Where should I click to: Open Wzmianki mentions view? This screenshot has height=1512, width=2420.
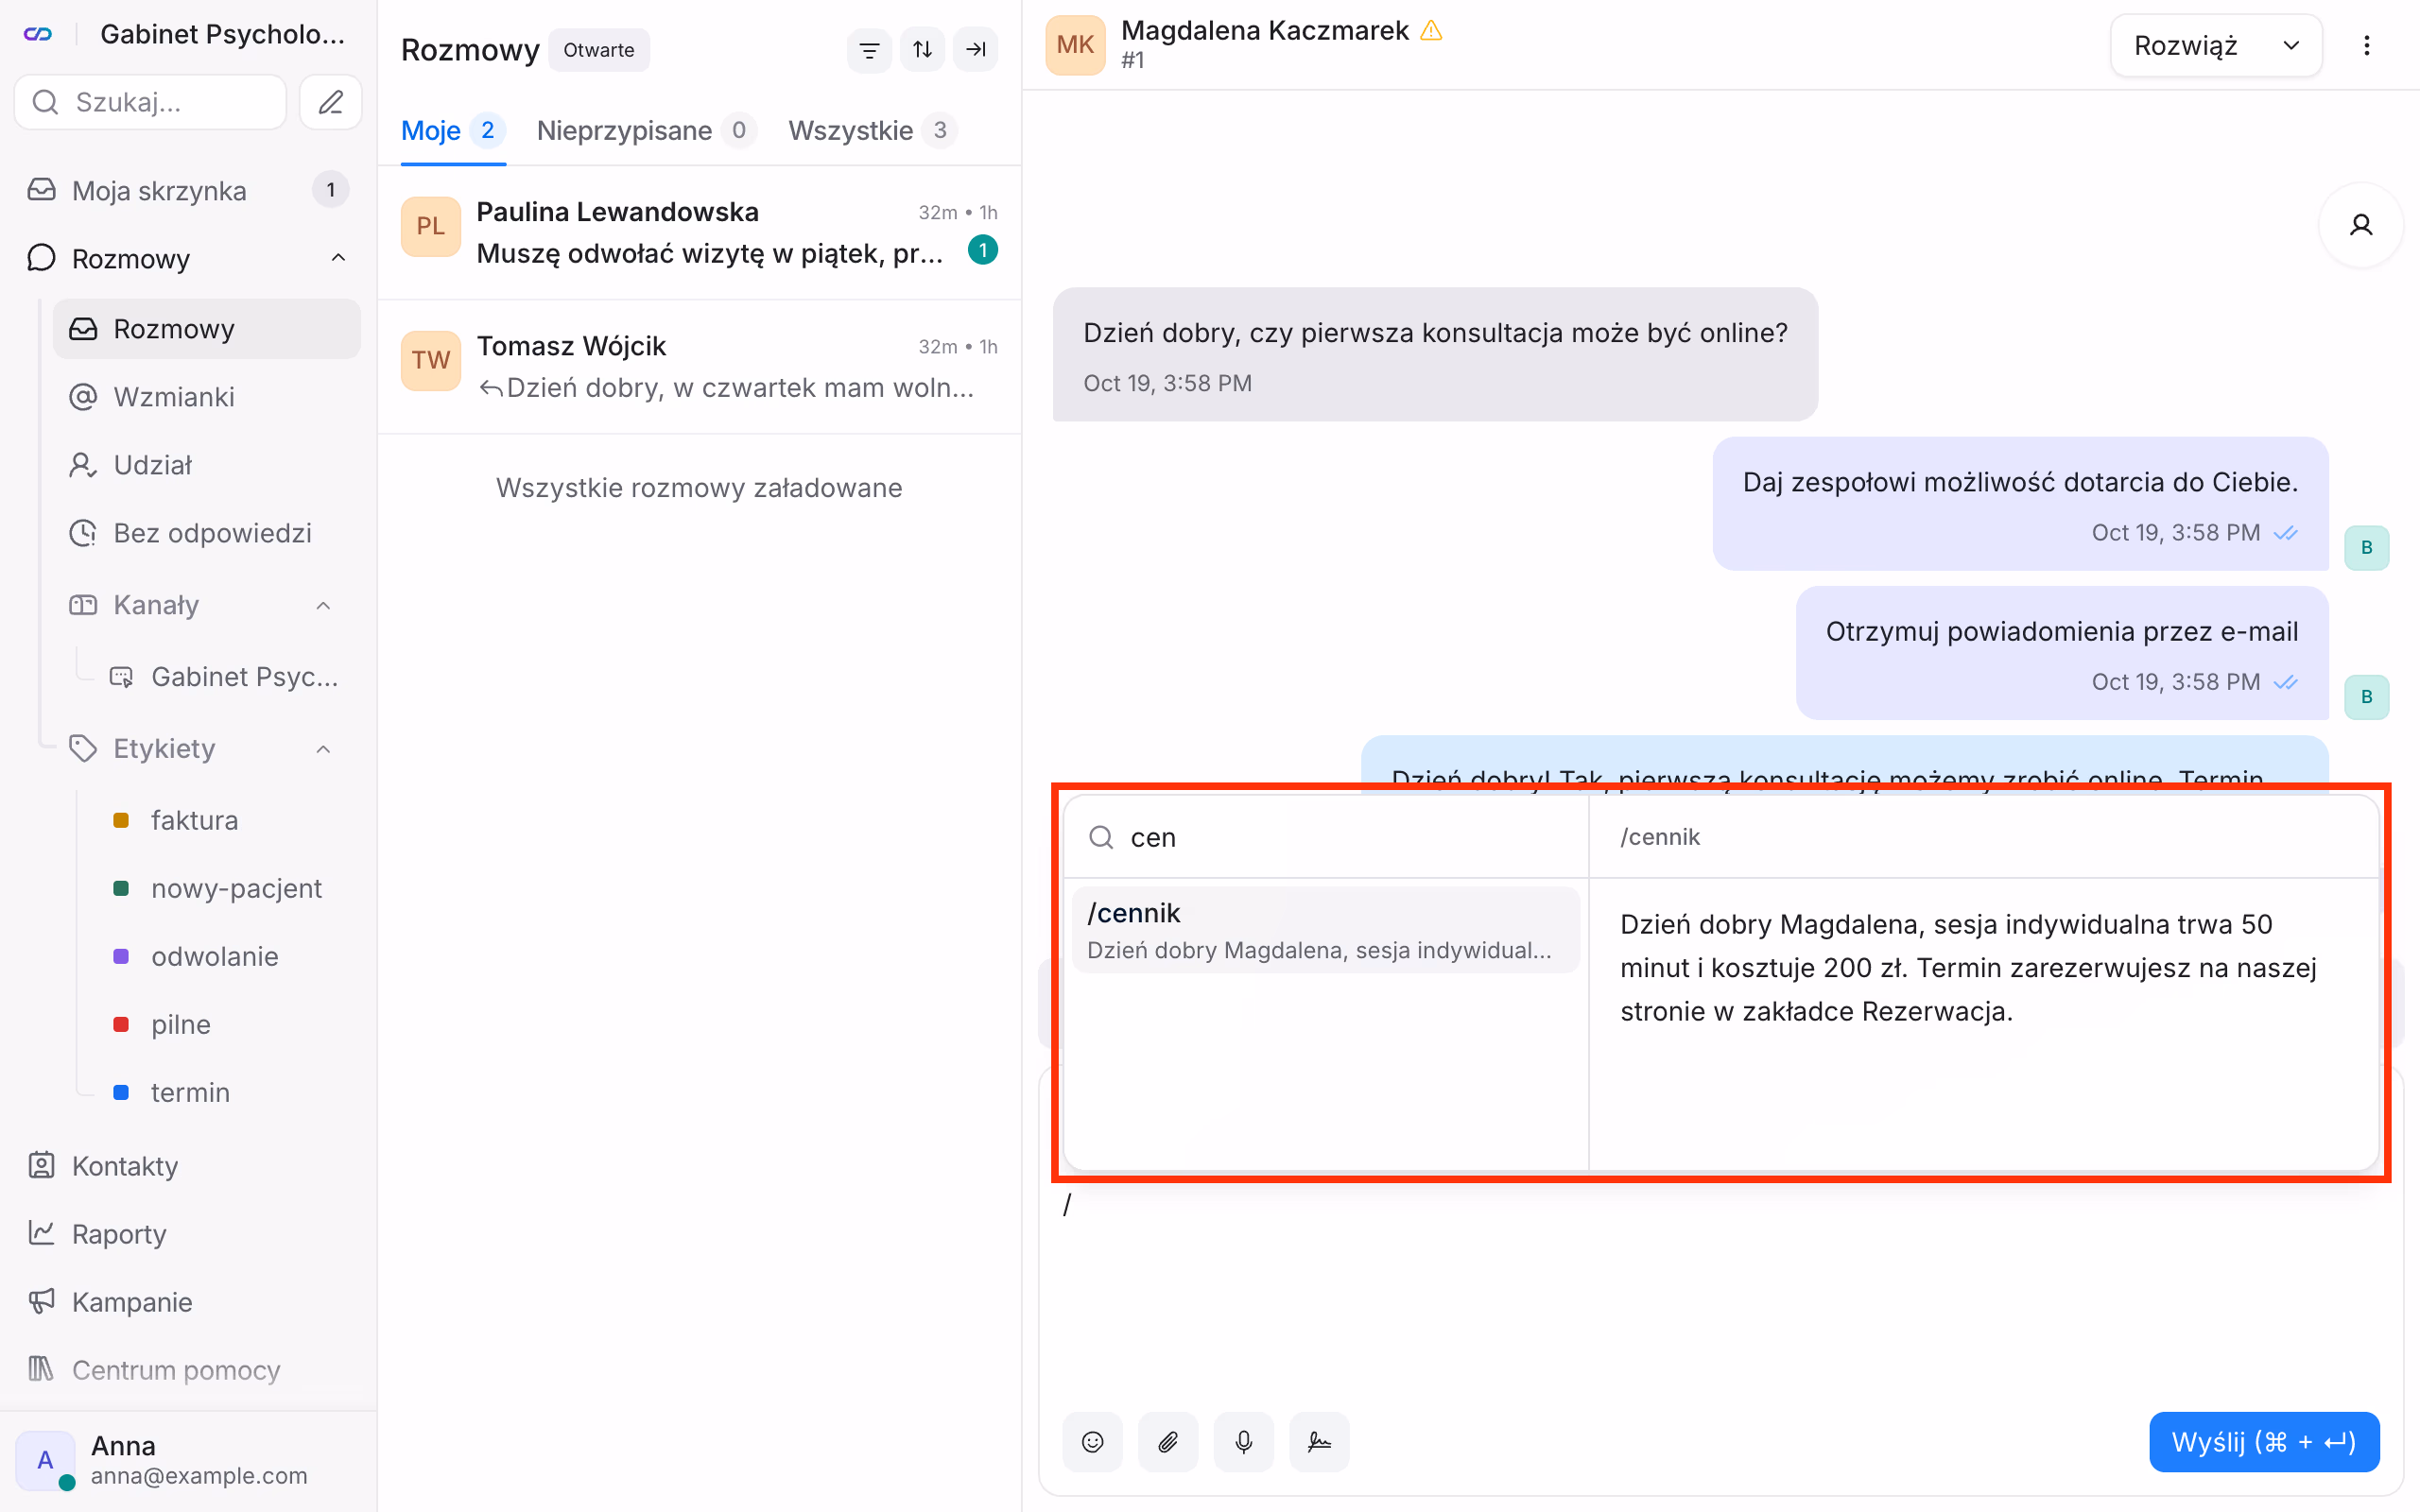pos(207,397)
